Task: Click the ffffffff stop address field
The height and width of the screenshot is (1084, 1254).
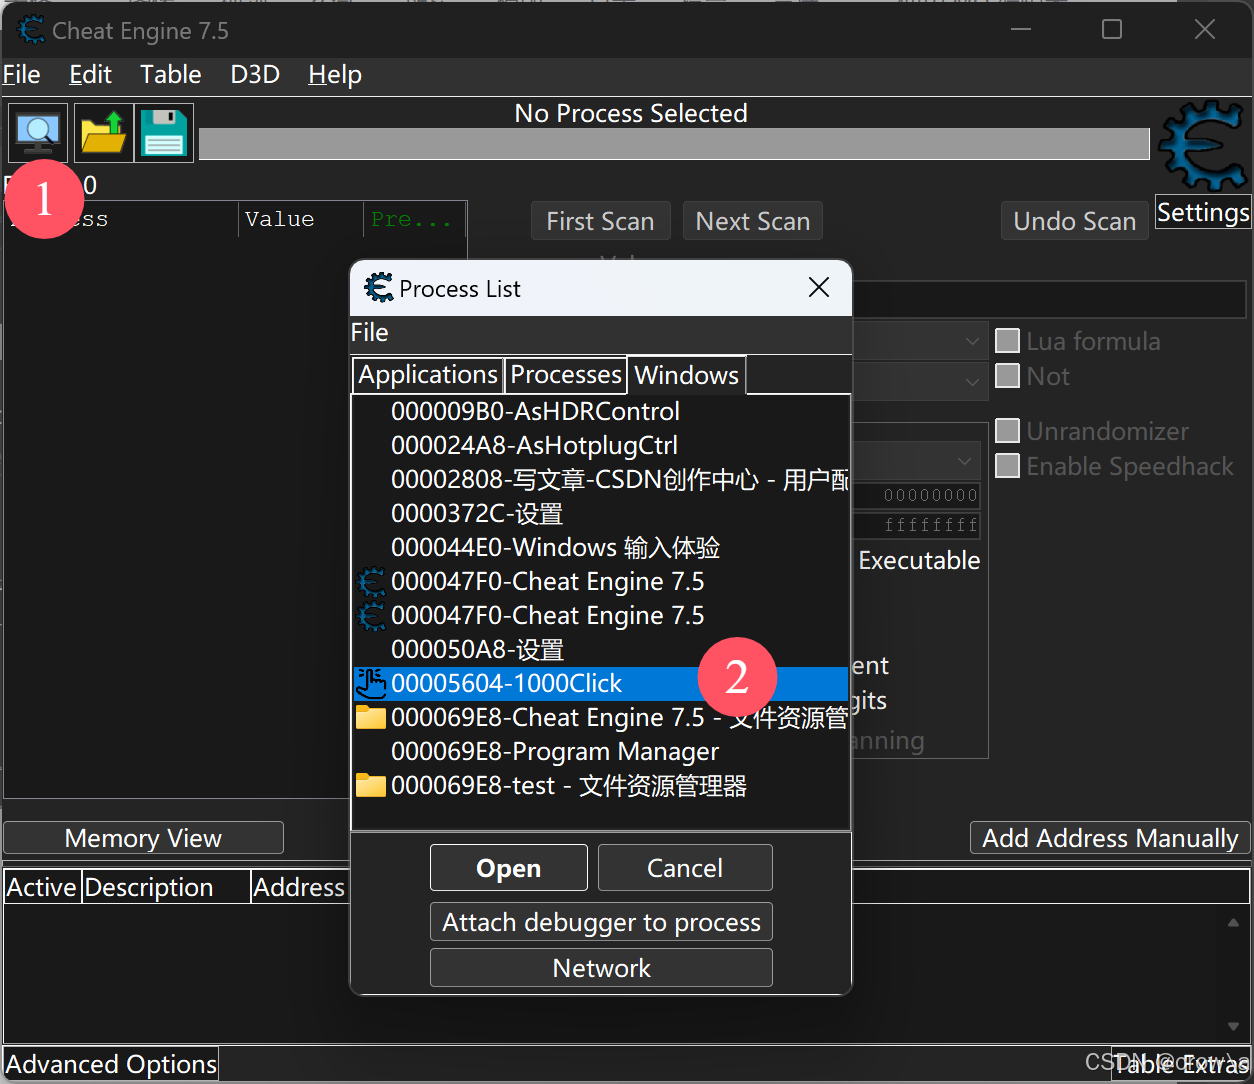Action: [x=915, y=525]
